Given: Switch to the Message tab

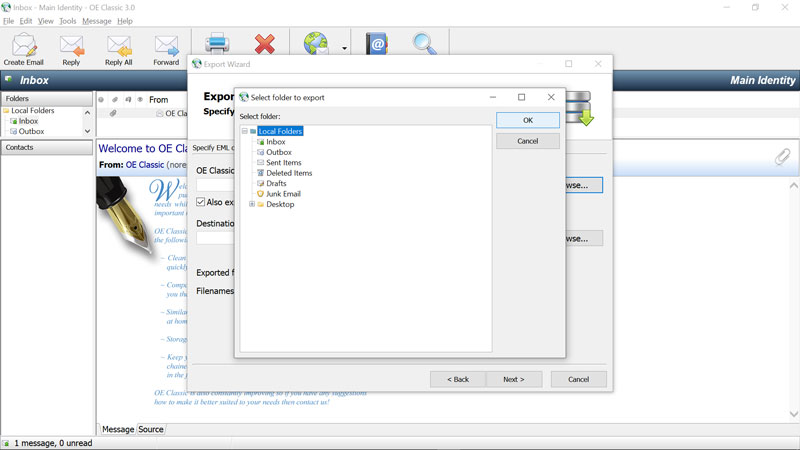Looking at the screenshot, I should click(x=117, y=429).
